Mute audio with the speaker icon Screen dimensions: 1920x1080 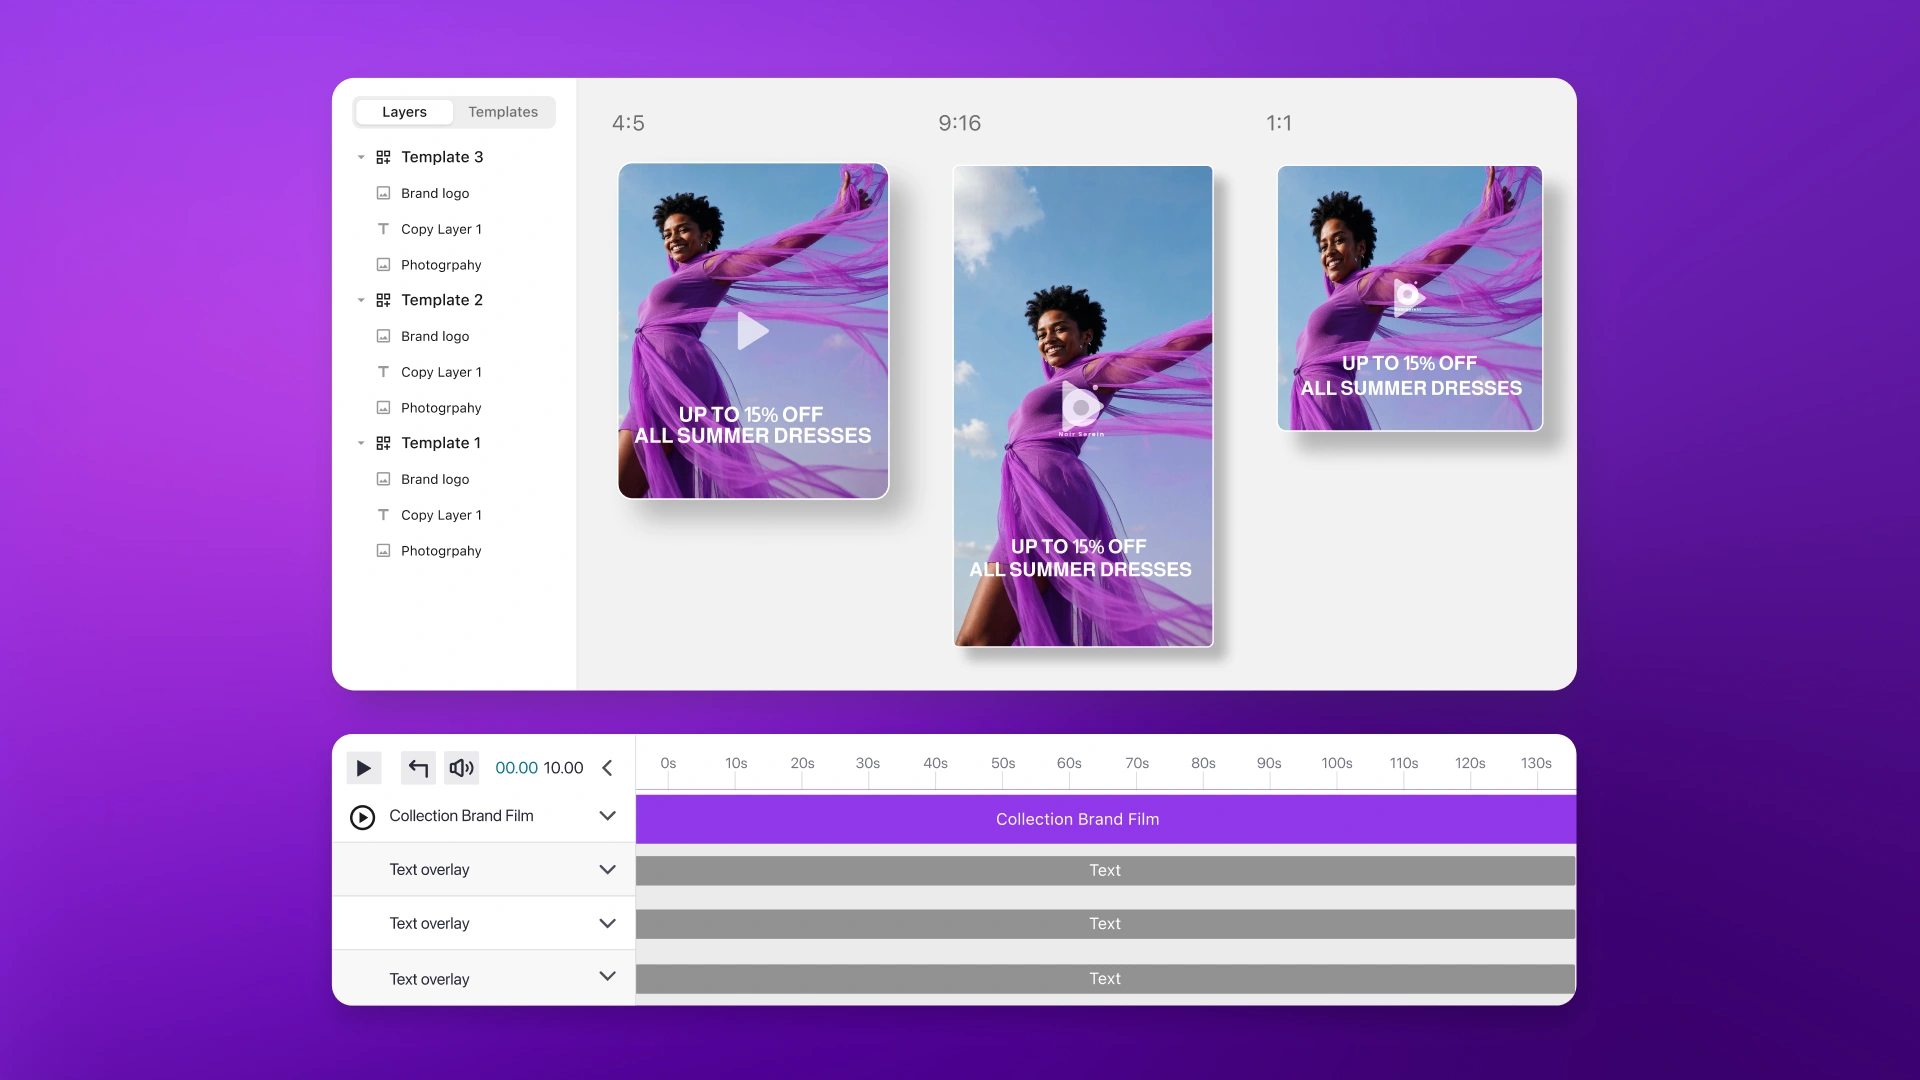(461, 768)
